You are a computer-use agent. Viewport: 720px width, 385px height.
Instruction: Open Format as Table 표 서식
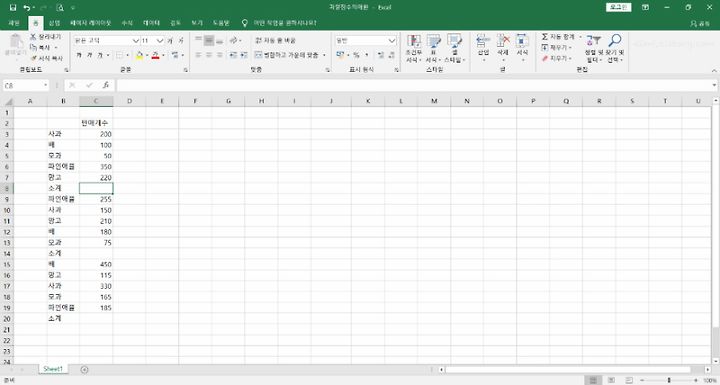[433, 48]
